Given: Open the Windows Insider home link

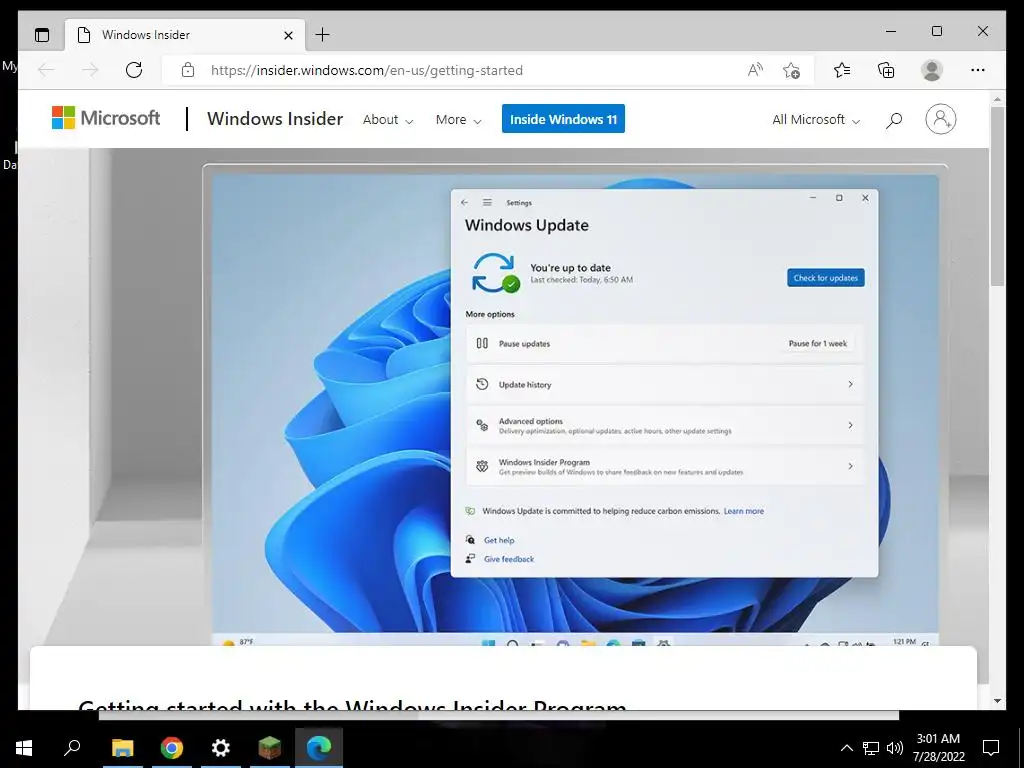Looking at the screenshot, I should point(275,119).
